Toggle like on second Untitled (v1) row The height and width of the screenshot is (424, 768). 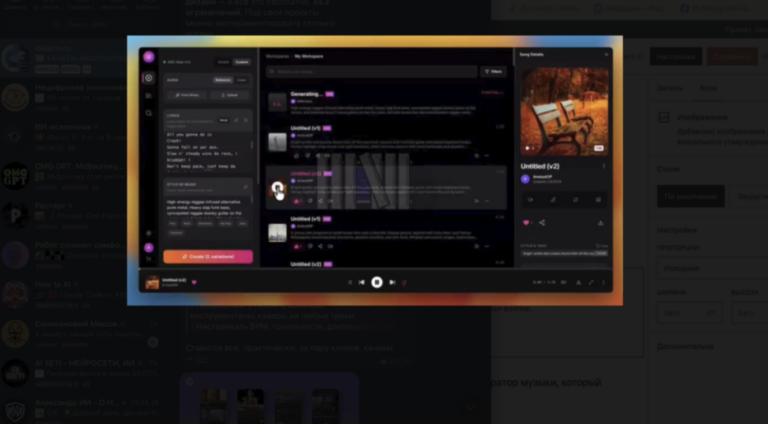pos(296,246)
